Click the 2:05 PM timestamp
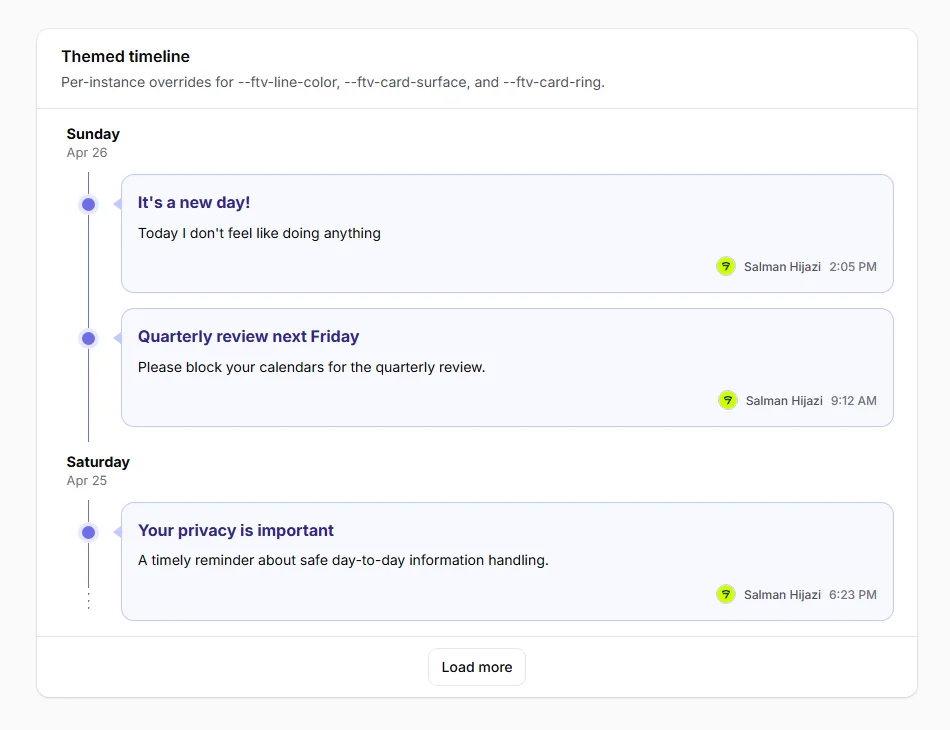 click(x=853, y=267)
